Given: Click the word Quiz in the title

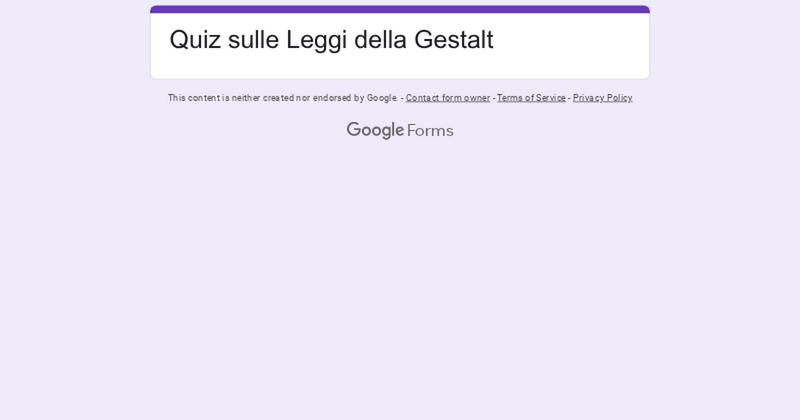Looking at the screenshot, I should coord(192,40).
